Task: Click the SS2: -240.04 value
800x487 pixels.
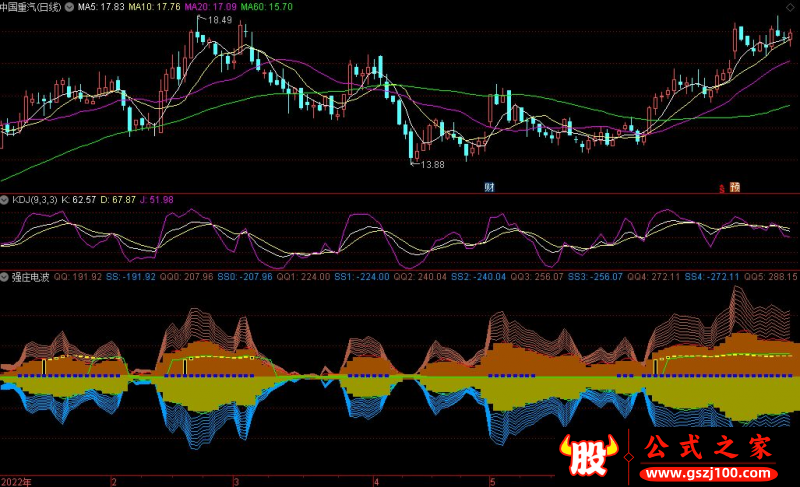Action: 479,277
